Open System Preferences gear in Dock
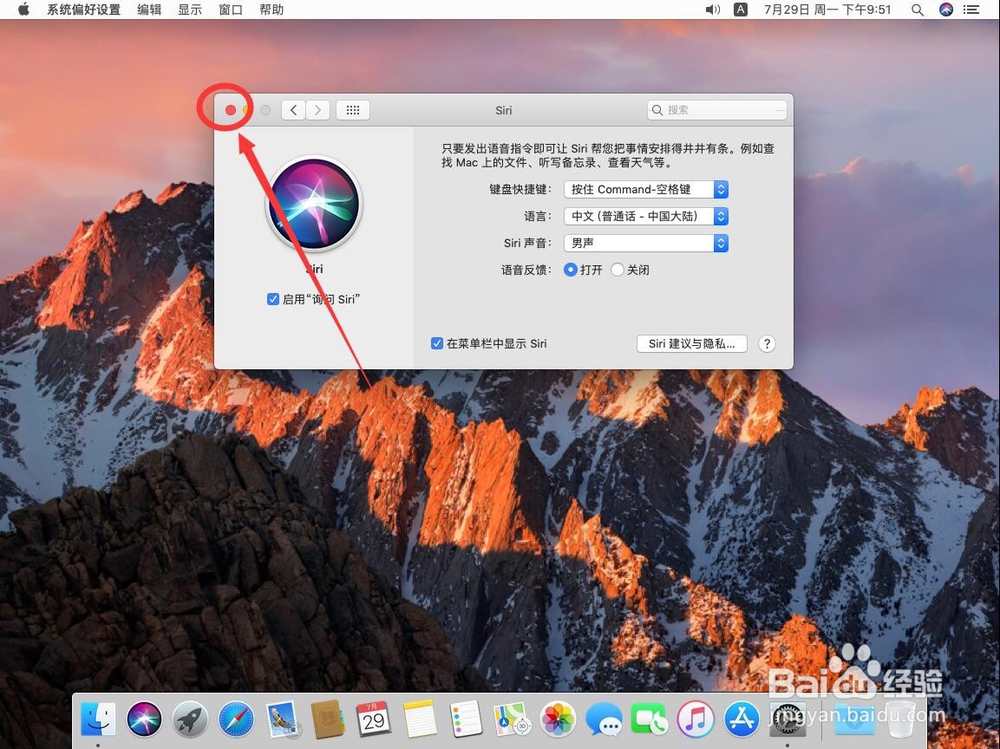 (787, 719)
